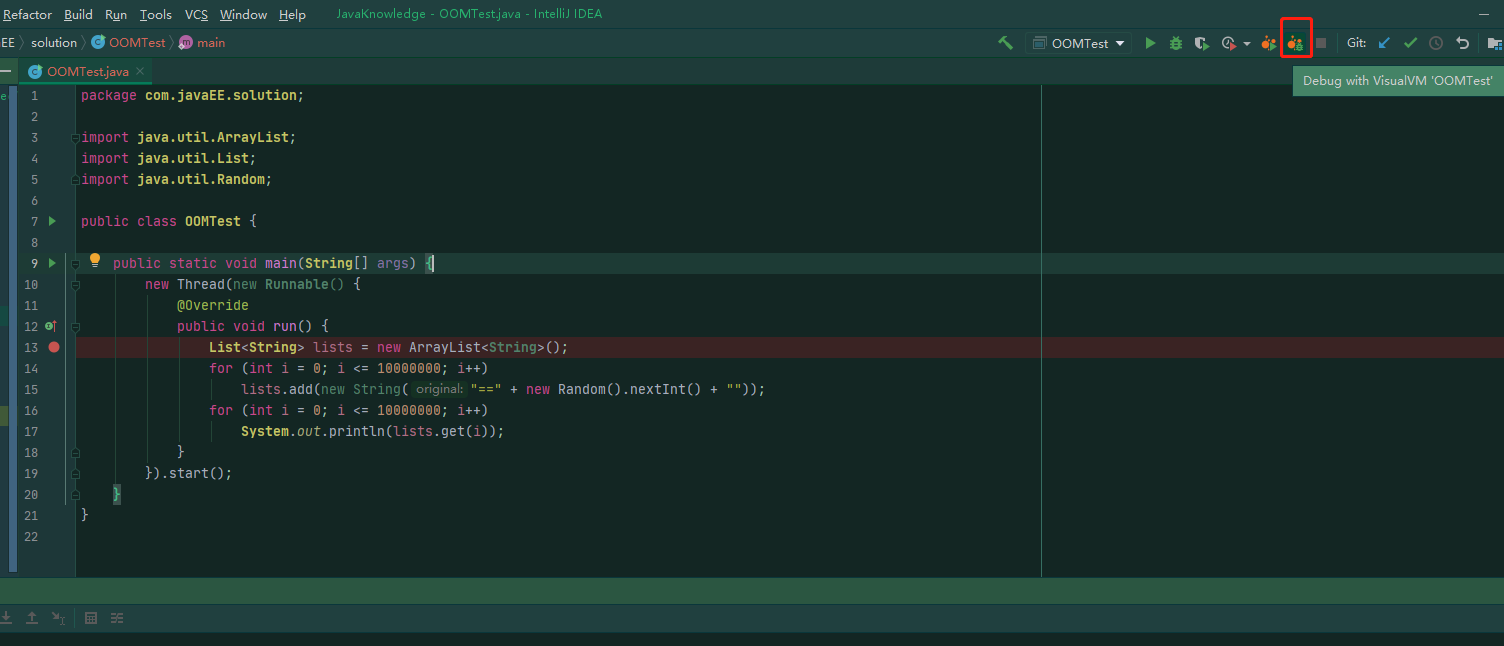Open the Run menu
1504x646 pixels.
click(115, 14)
